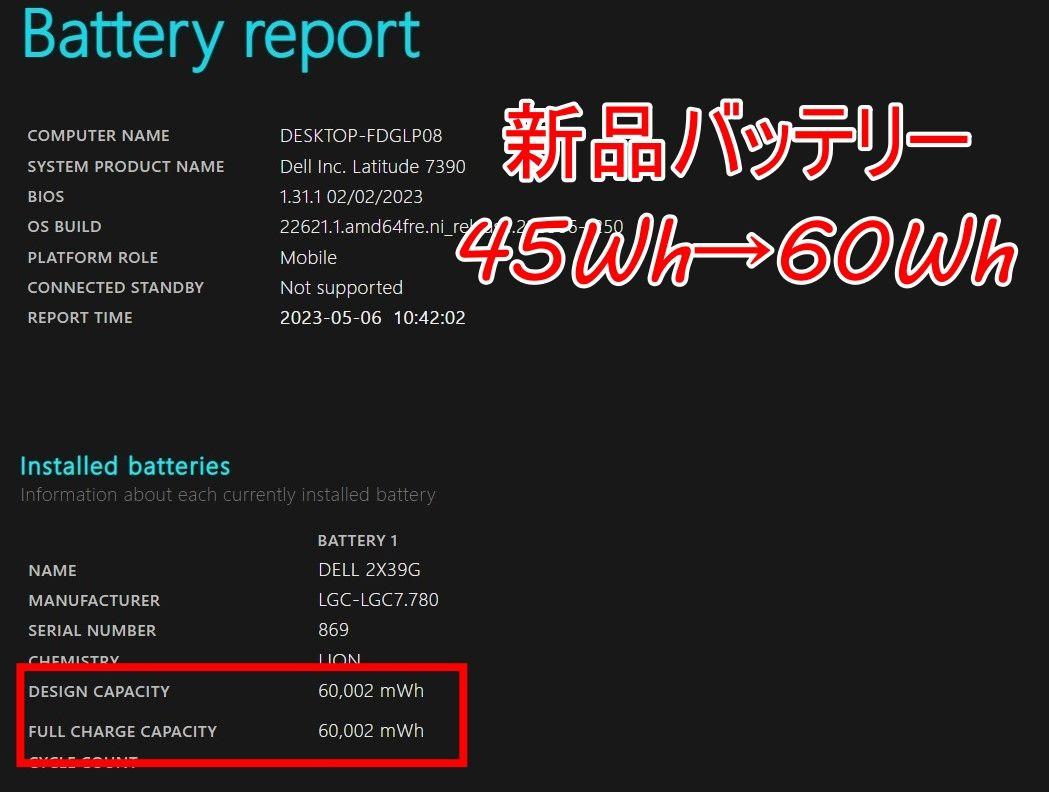Select the battery name DELL 2X39G
This screenshot has width=1049, height=792.
click(x=369, y=570)
